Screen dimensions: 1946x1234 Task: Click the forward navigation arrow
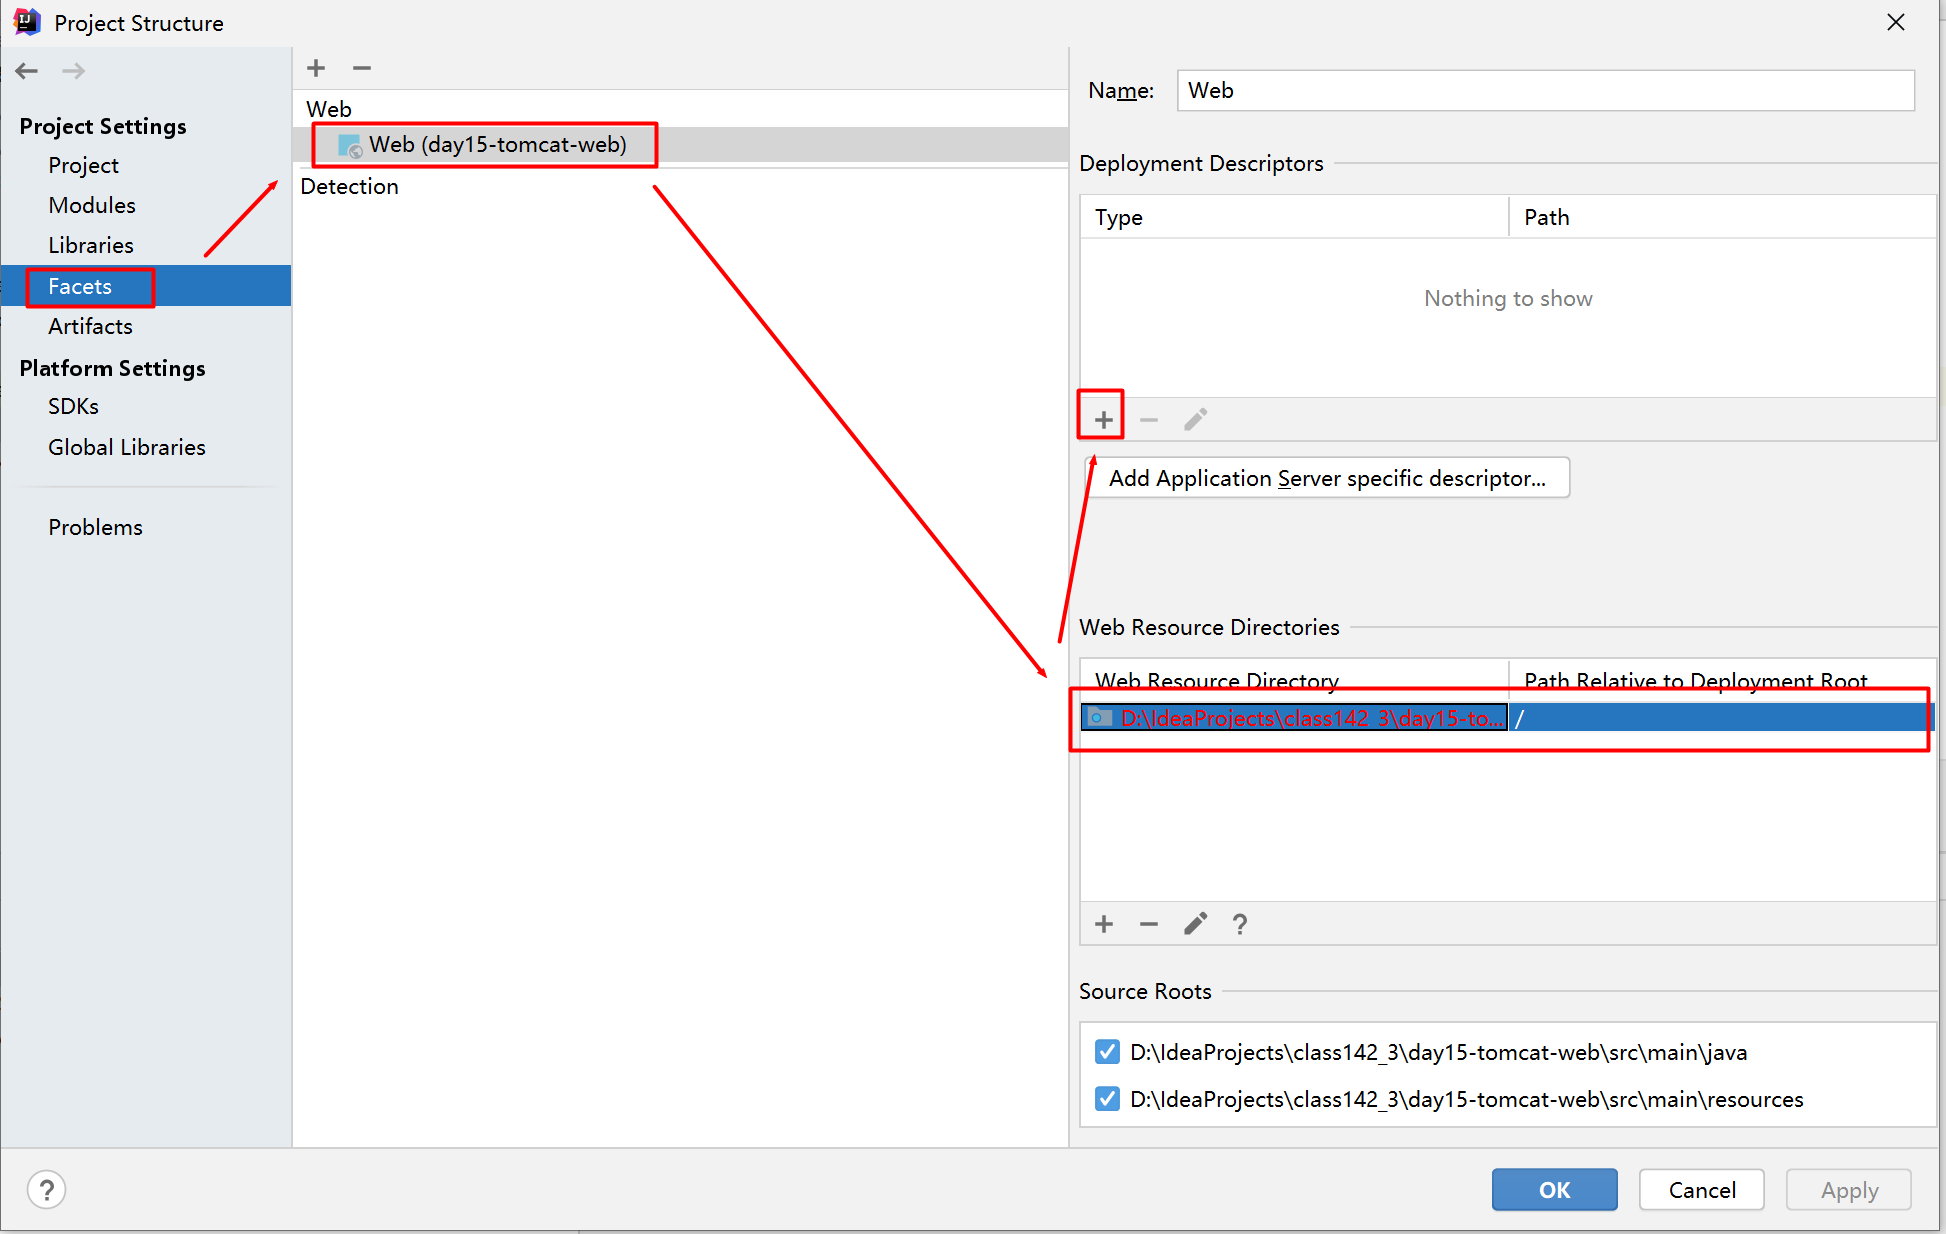pos(73,71)
